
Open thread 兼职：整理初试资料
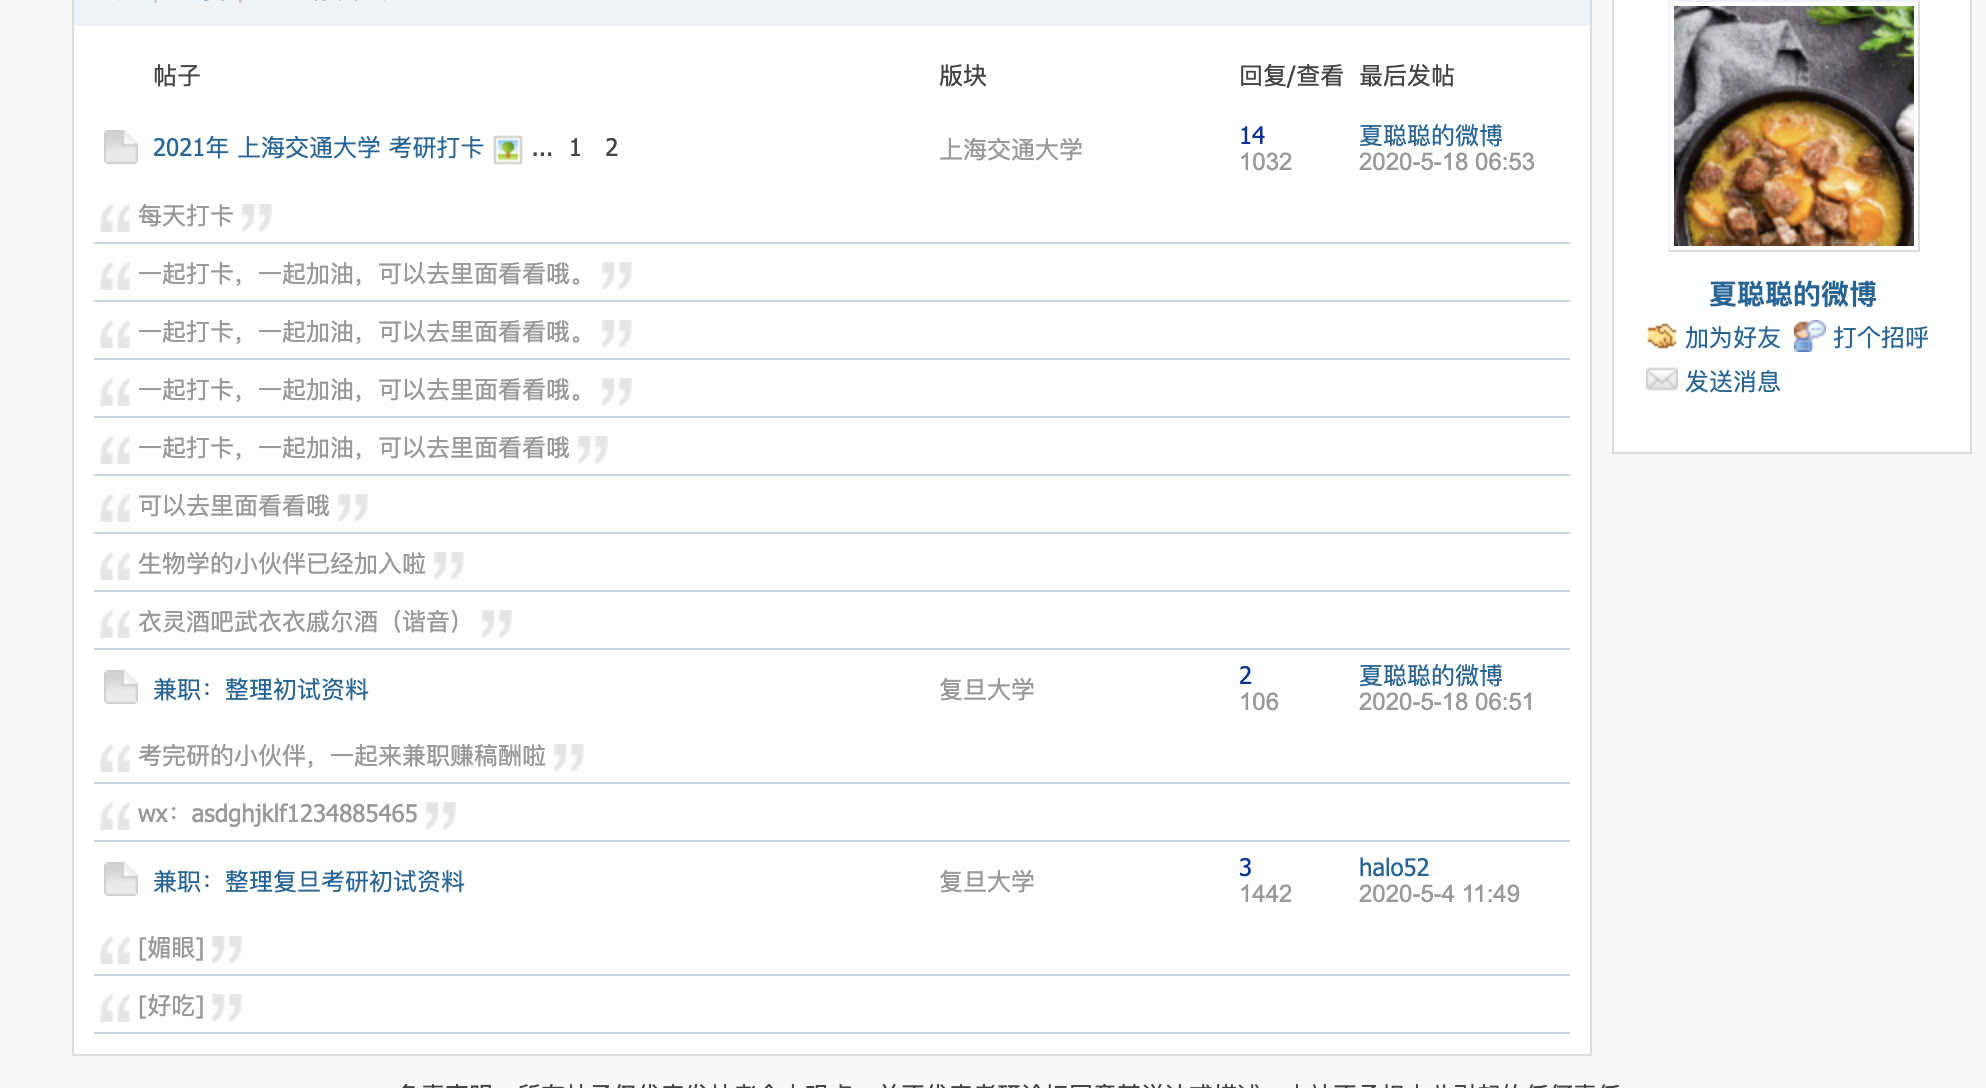click(x=261, y=689)
